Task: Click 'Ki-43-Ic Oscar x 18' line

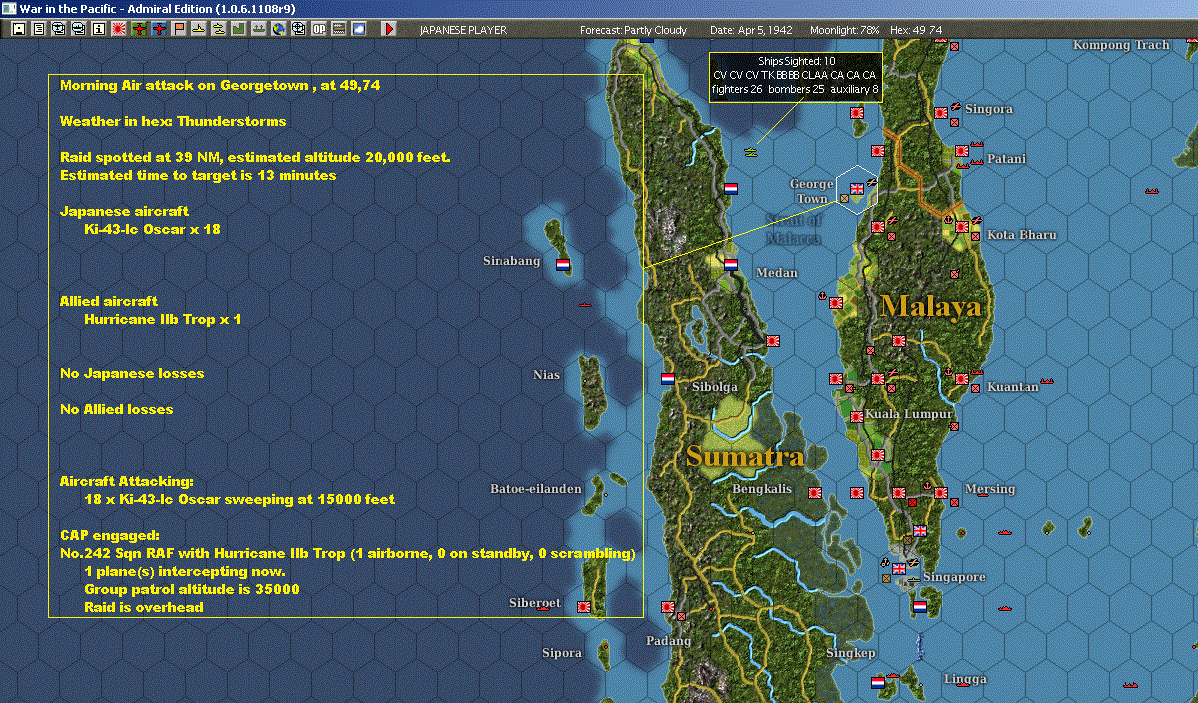Action: (x=152, y=229)
